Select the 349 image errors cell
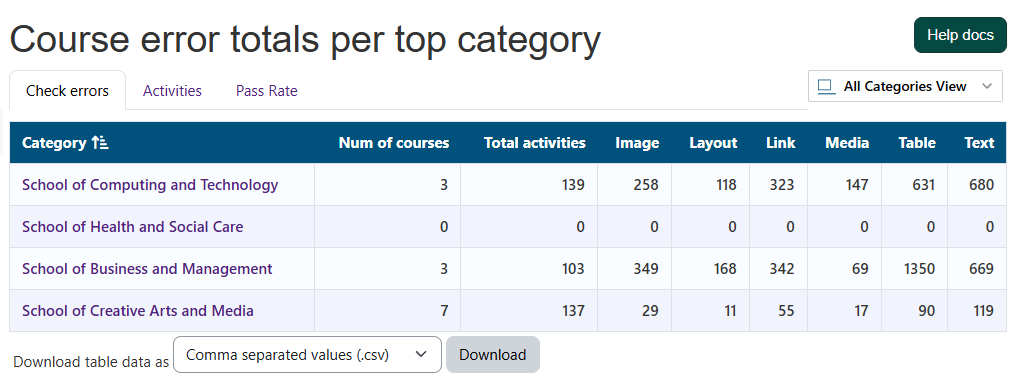 (x=635, y=268)
